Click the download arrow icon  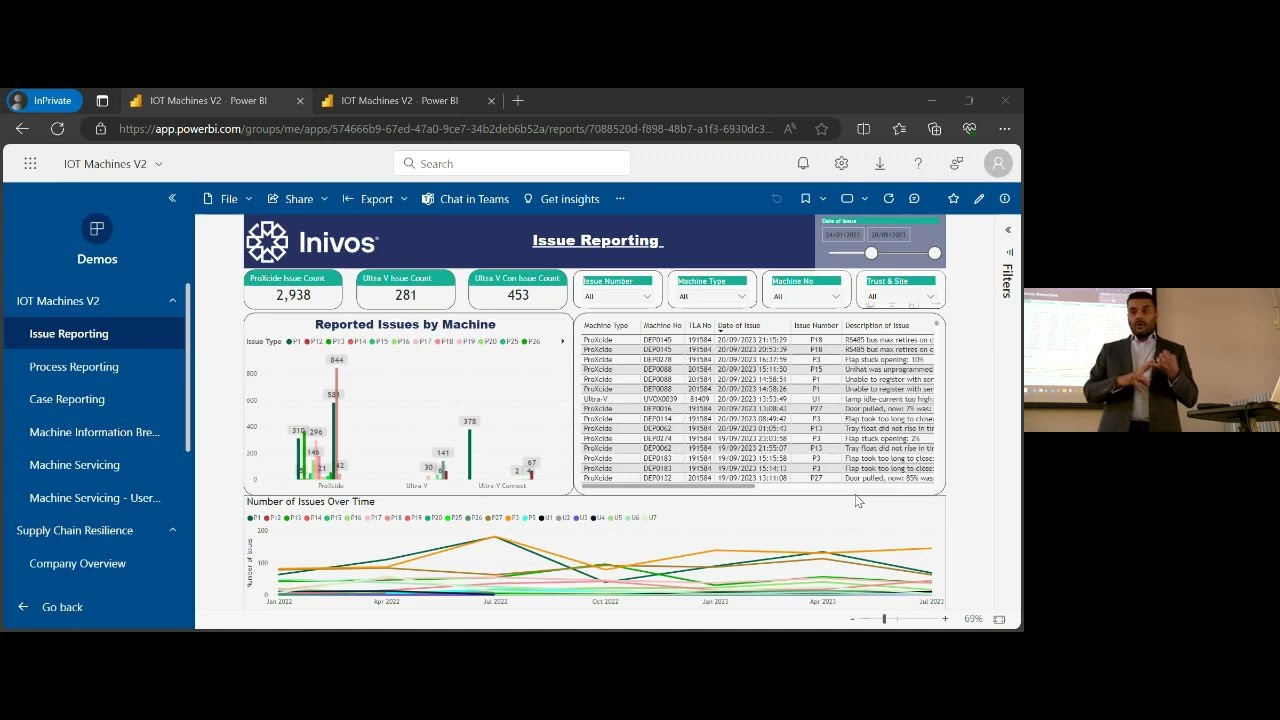click(x=880, y=164)
